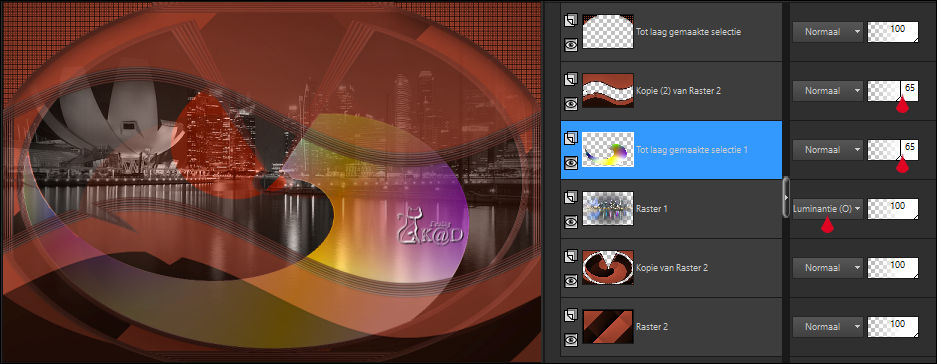Image resolution: width=937 pixels, height=364 pixels.
Task: Click the opacity slider of Tot laag gemaakte selectie 1
Action: point(893,149)
